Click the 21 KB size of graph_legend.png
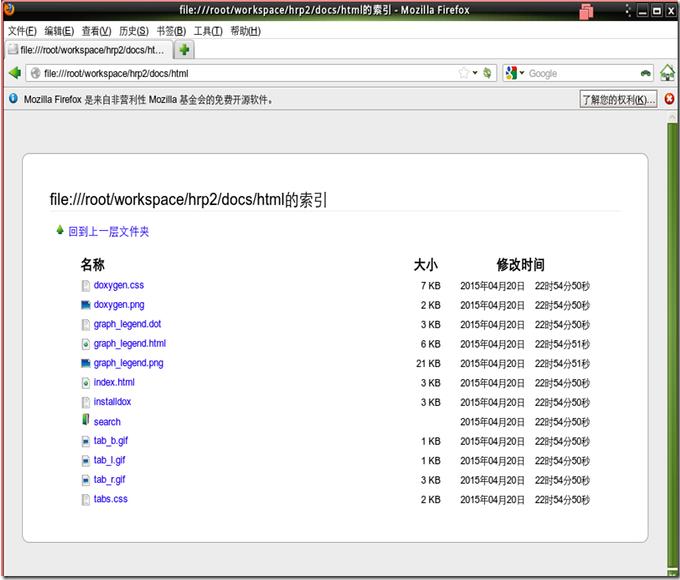Viewport: 680px width, 580px height. (x=428, y=364)
